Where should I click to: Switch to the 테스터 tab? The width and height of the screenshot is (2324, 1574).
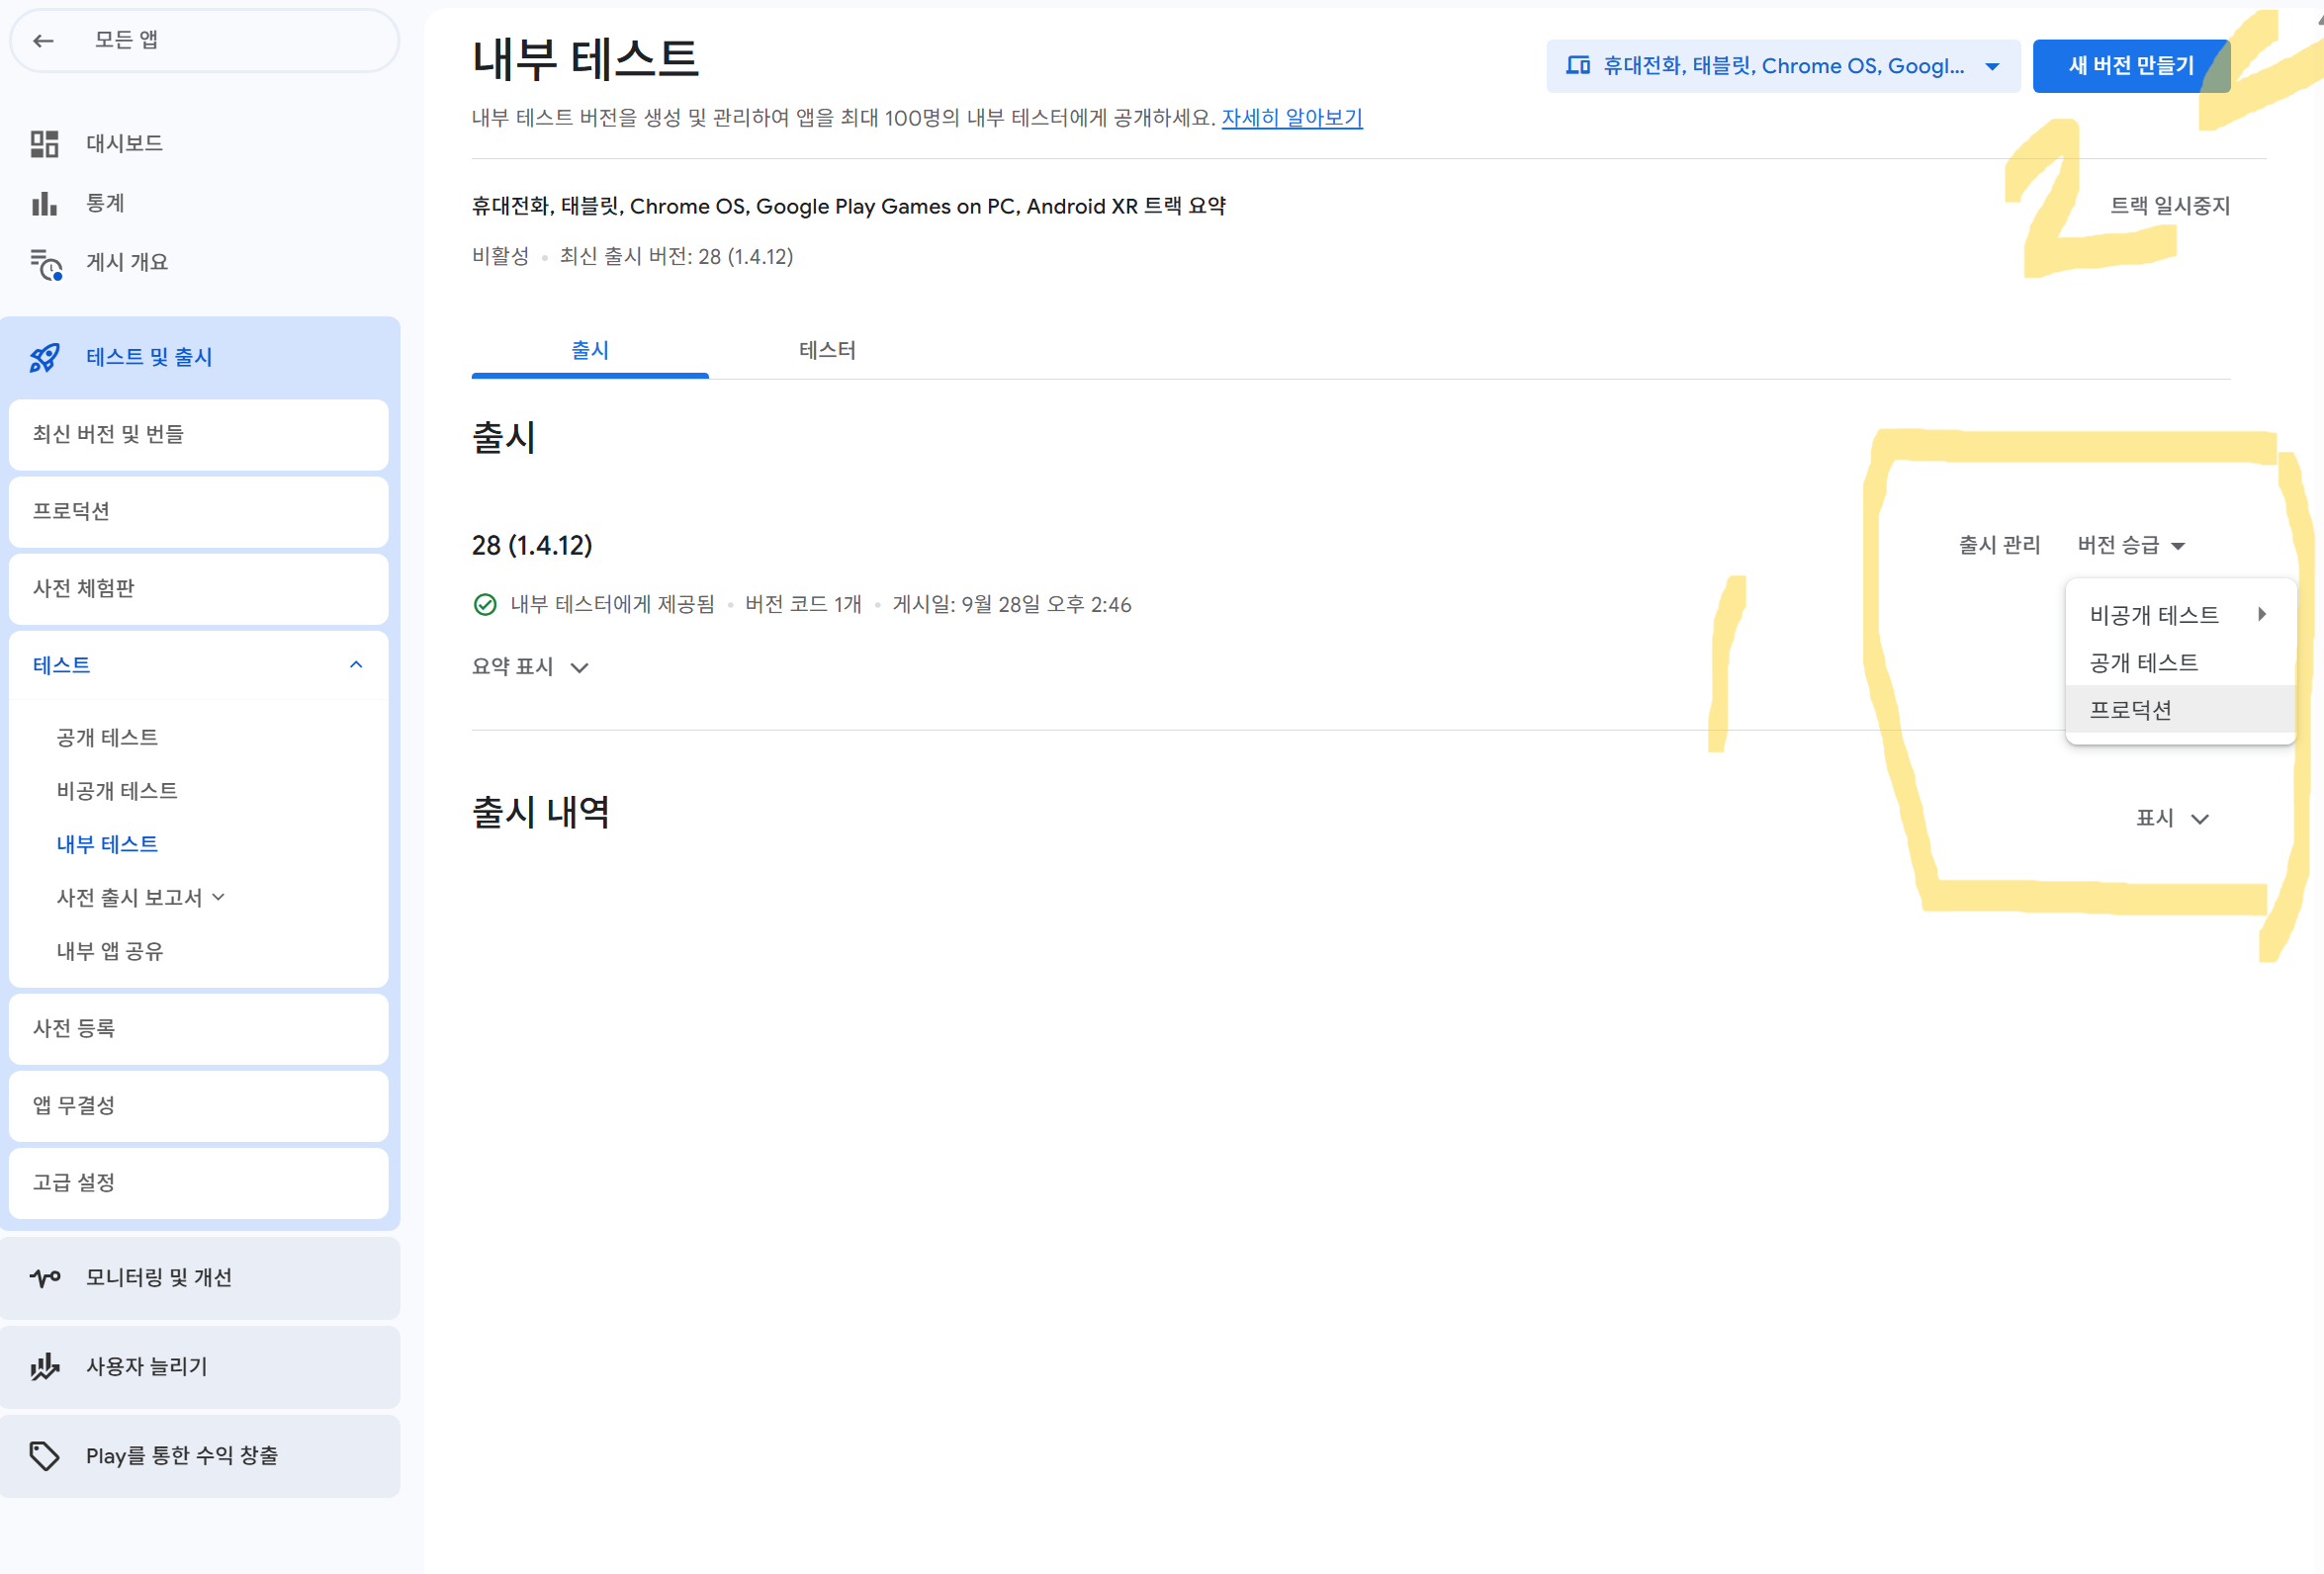(827, 350)
